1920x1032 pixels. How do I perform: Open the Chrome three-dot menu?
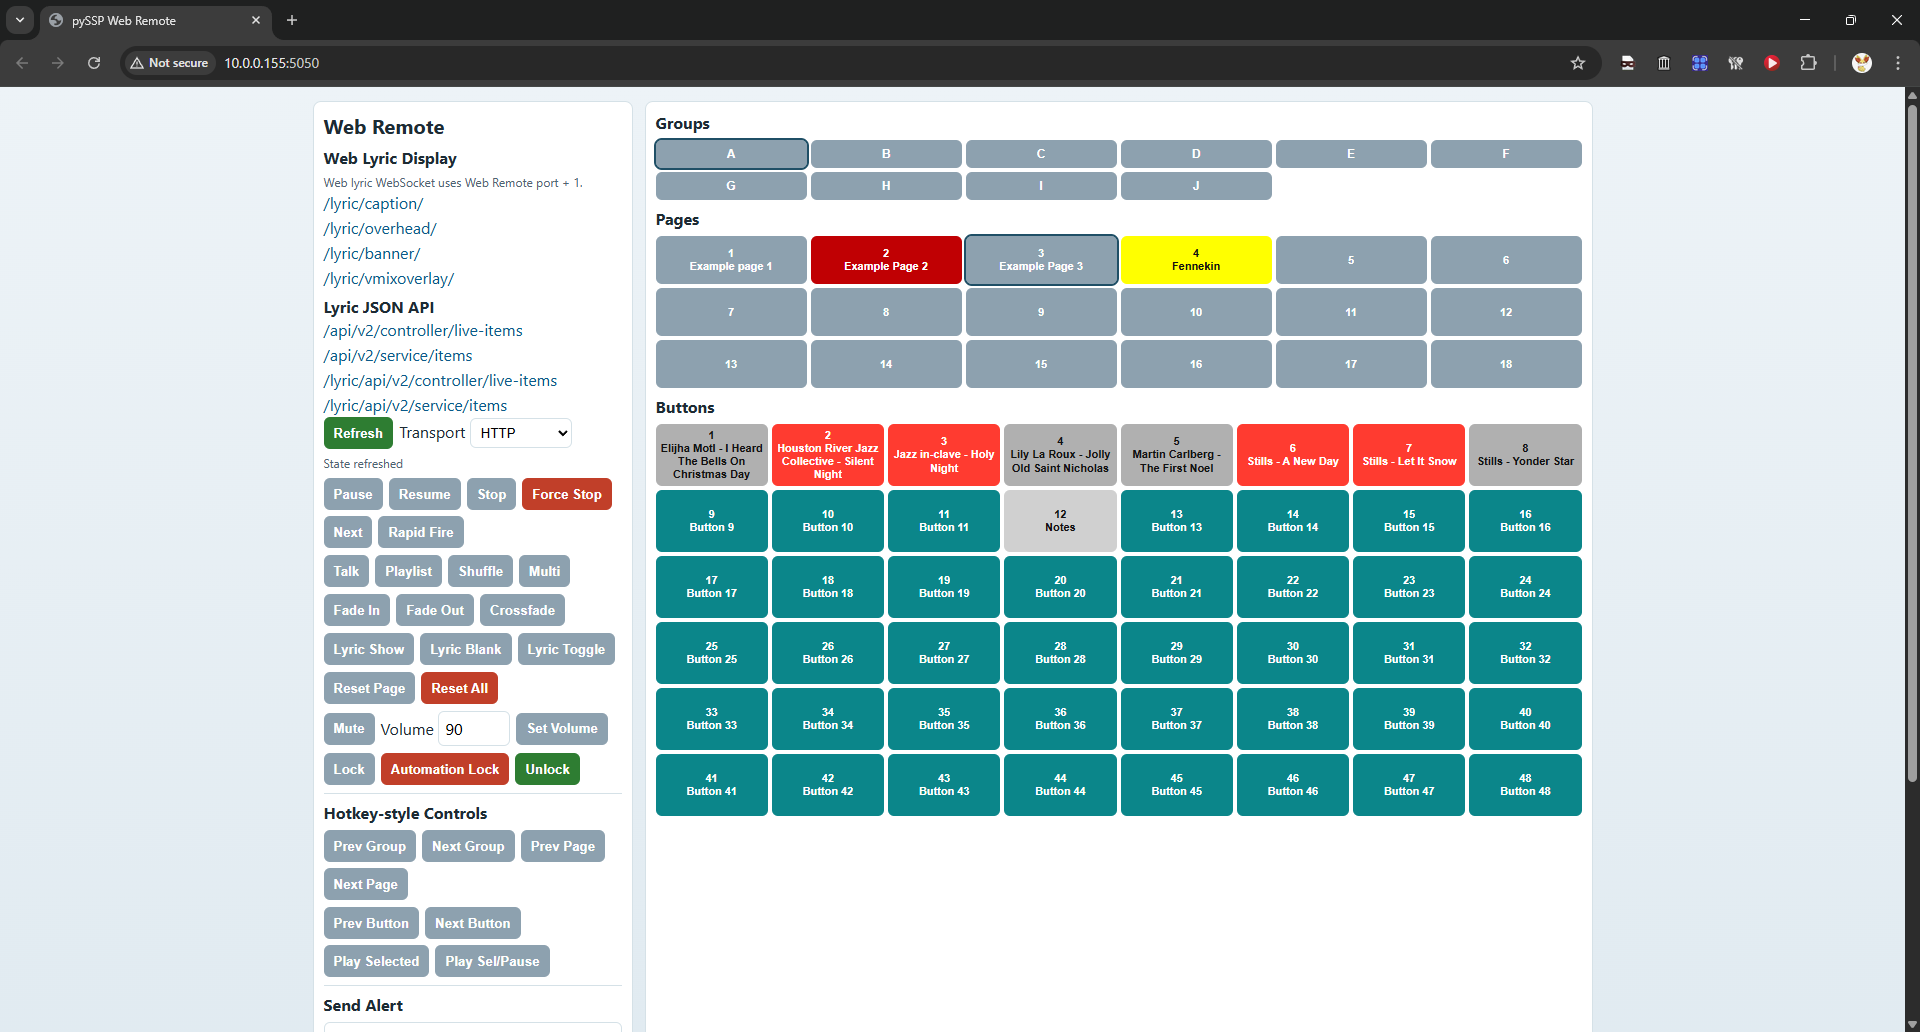pyautogui.click(x=1899, y=62)
